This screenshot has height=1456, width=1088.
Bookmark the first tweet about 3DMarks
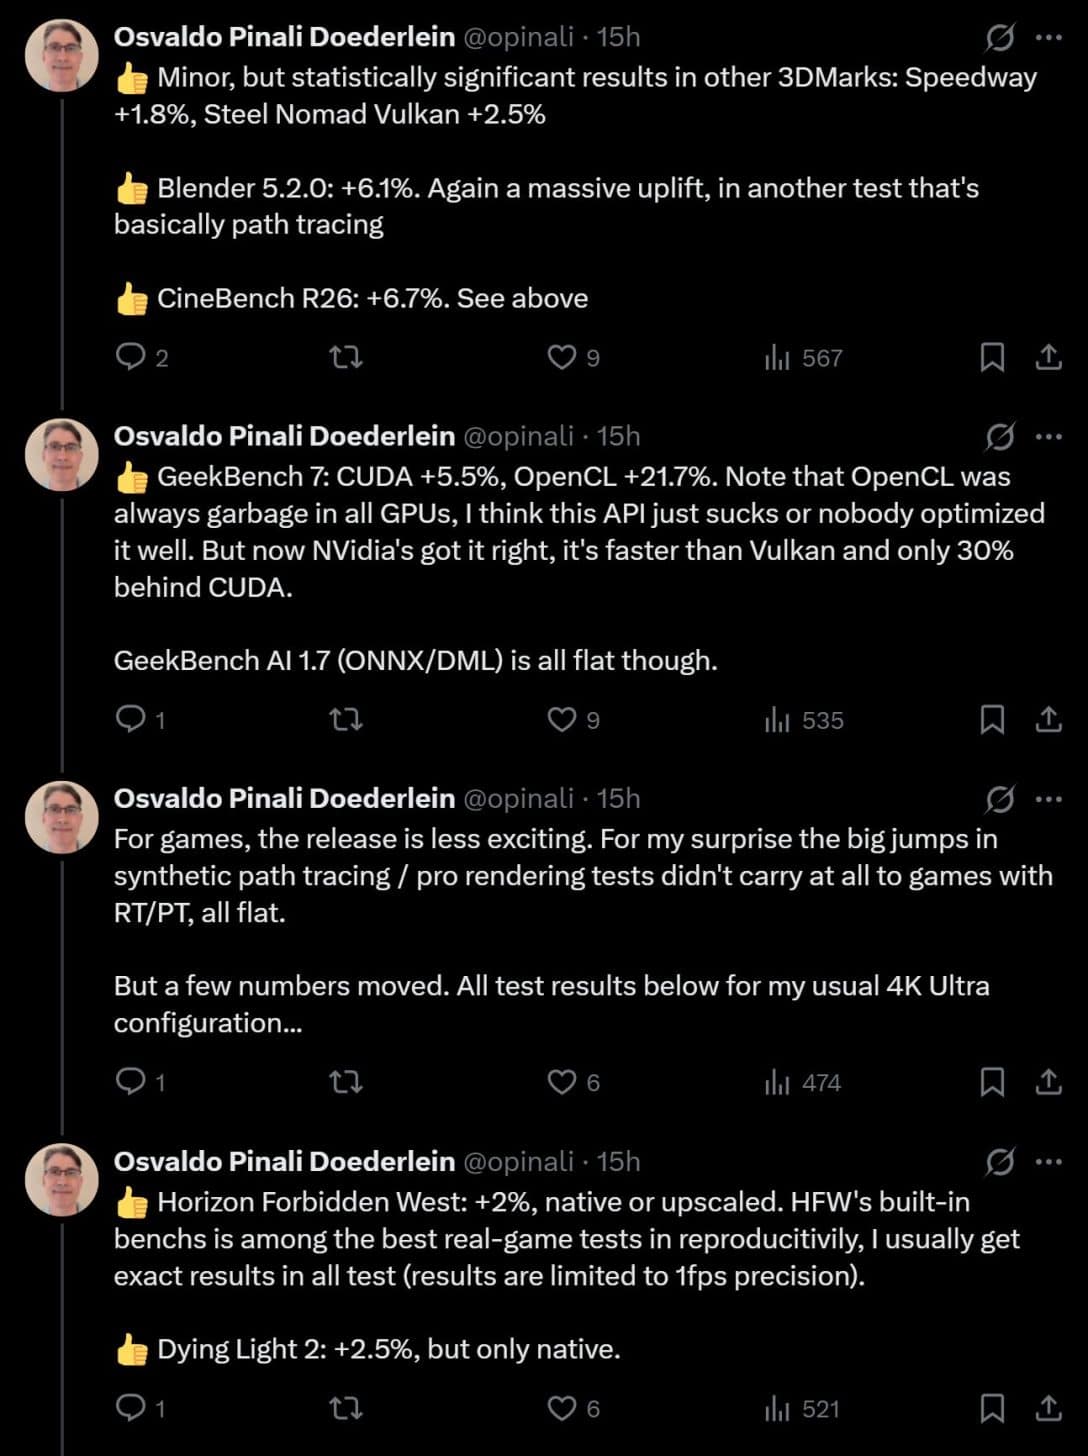pyautogui.click(x=992, y=357)
